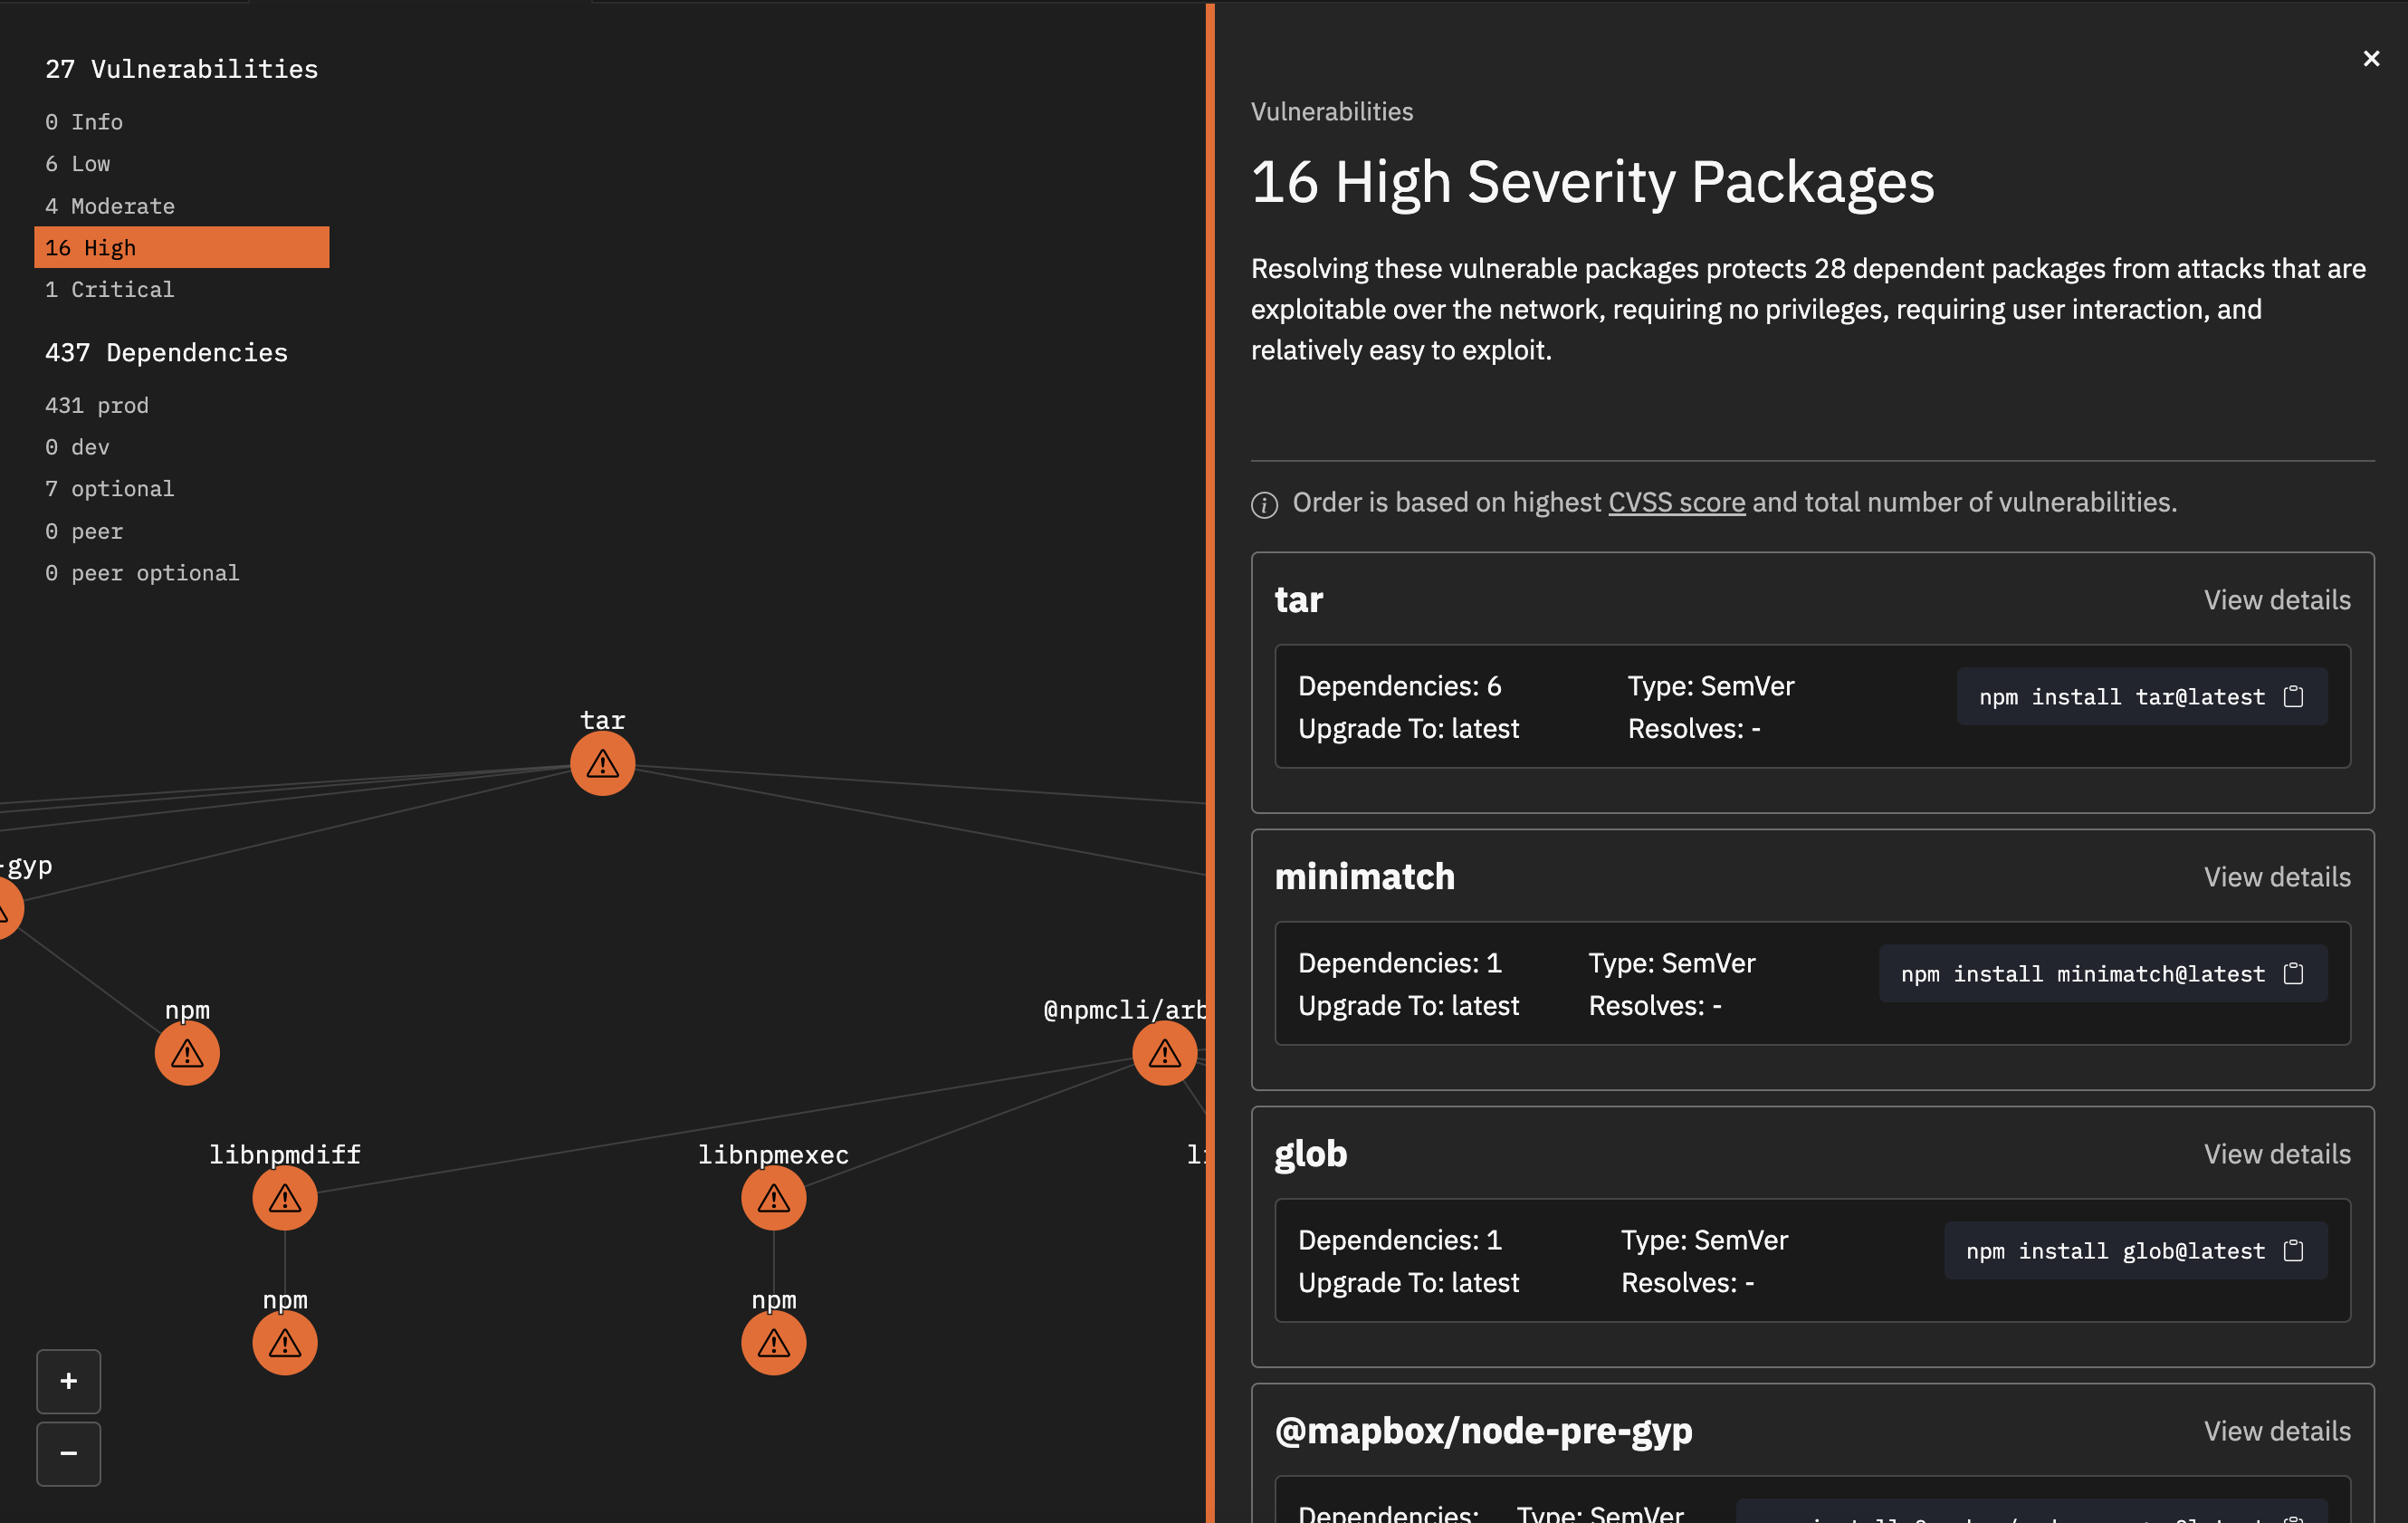This screenshot has height=1523, width=2408.
Task: Copy the npm install tar@latest command
Action: pos(2293,697)
